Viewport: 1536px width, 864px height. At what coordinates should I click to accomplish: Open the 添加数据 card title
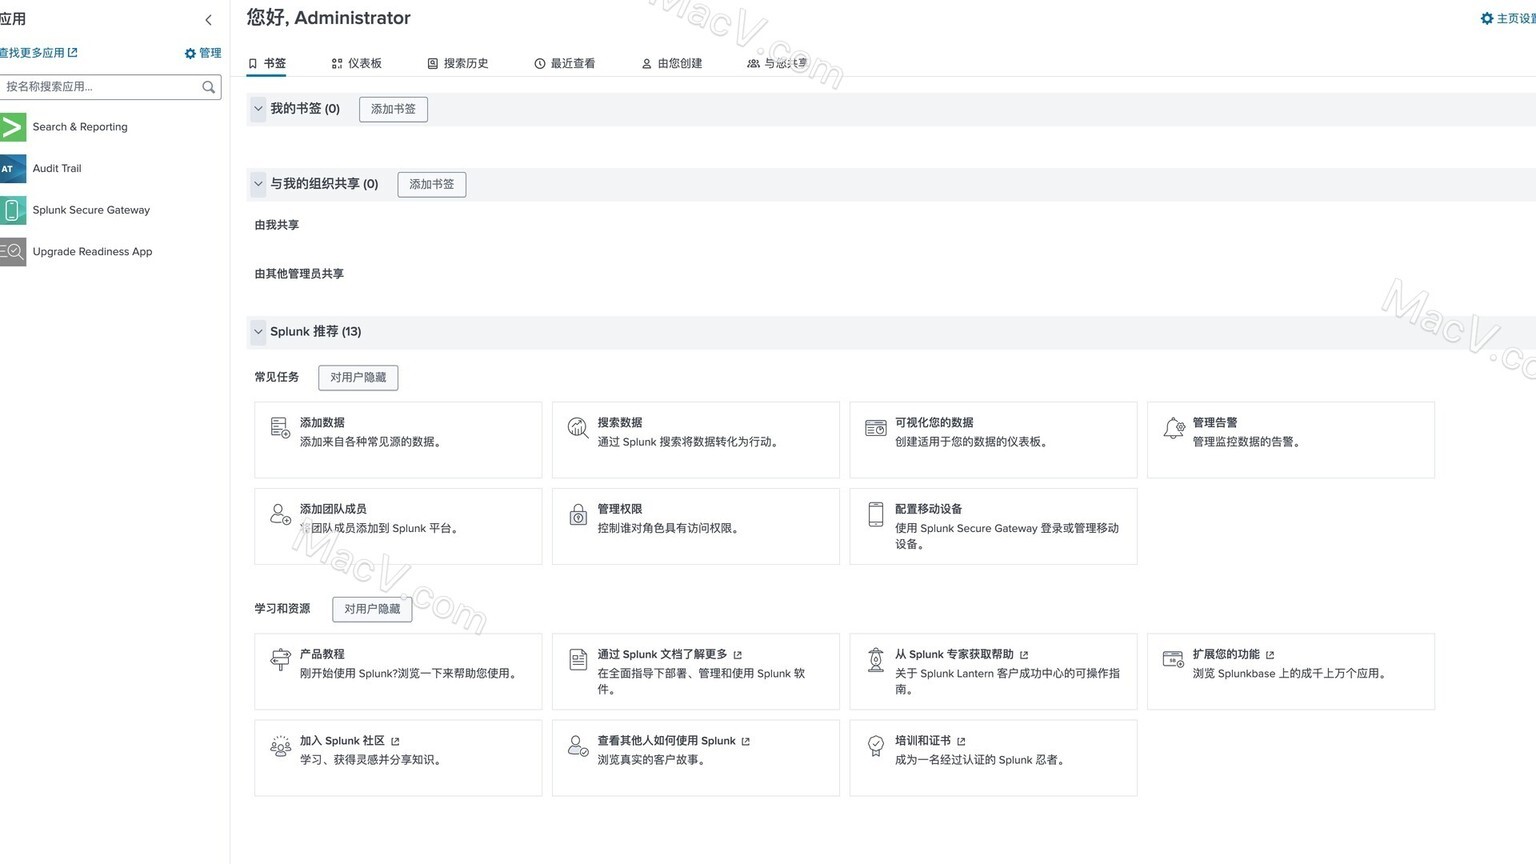click(x=322, y=423)
